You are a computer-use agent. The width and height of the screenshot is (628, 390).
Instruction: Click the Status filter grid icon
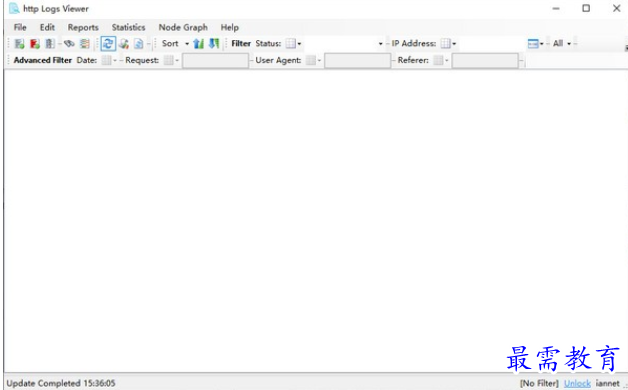(291, 43)
